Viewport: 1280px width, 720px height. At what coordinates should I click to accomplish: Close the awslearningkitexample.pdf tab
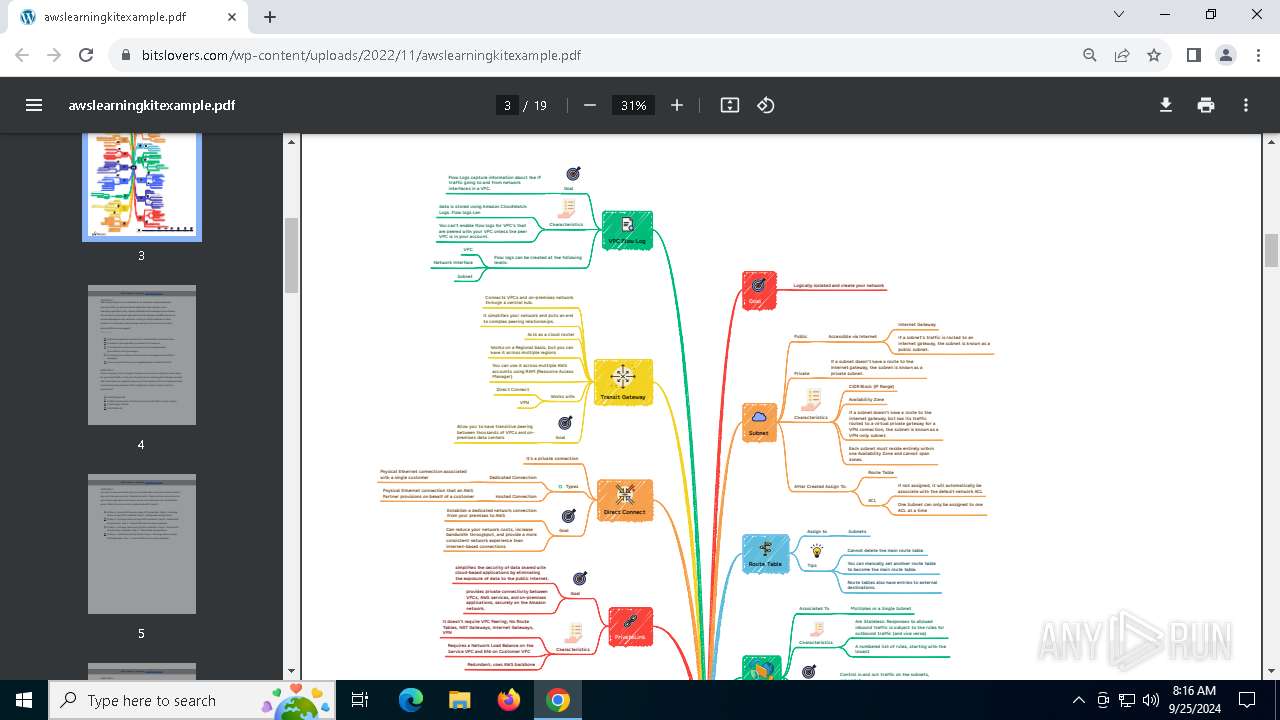232,17
